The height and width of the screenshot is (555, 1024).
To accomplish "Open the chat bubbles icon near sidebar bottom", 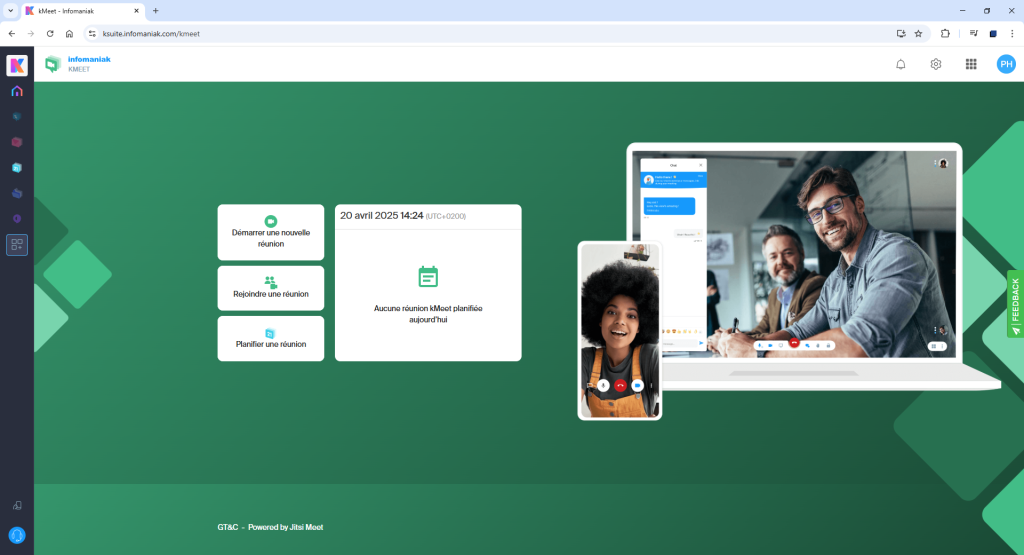I will click(x=17, y=505).
